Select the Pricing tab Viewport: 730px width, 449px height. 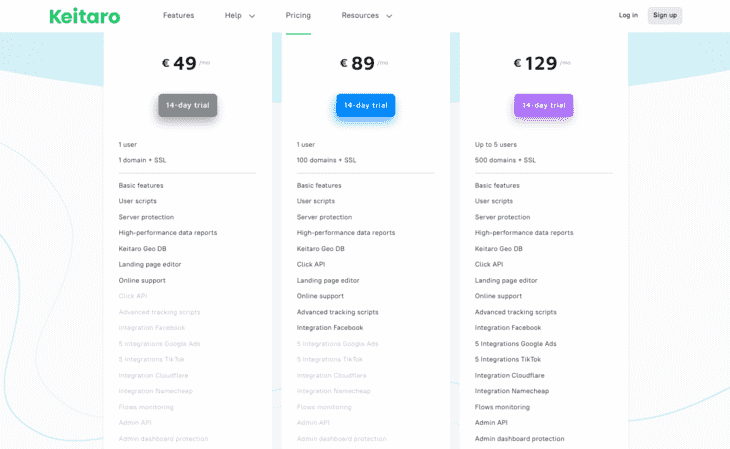(x=298, y=15)
